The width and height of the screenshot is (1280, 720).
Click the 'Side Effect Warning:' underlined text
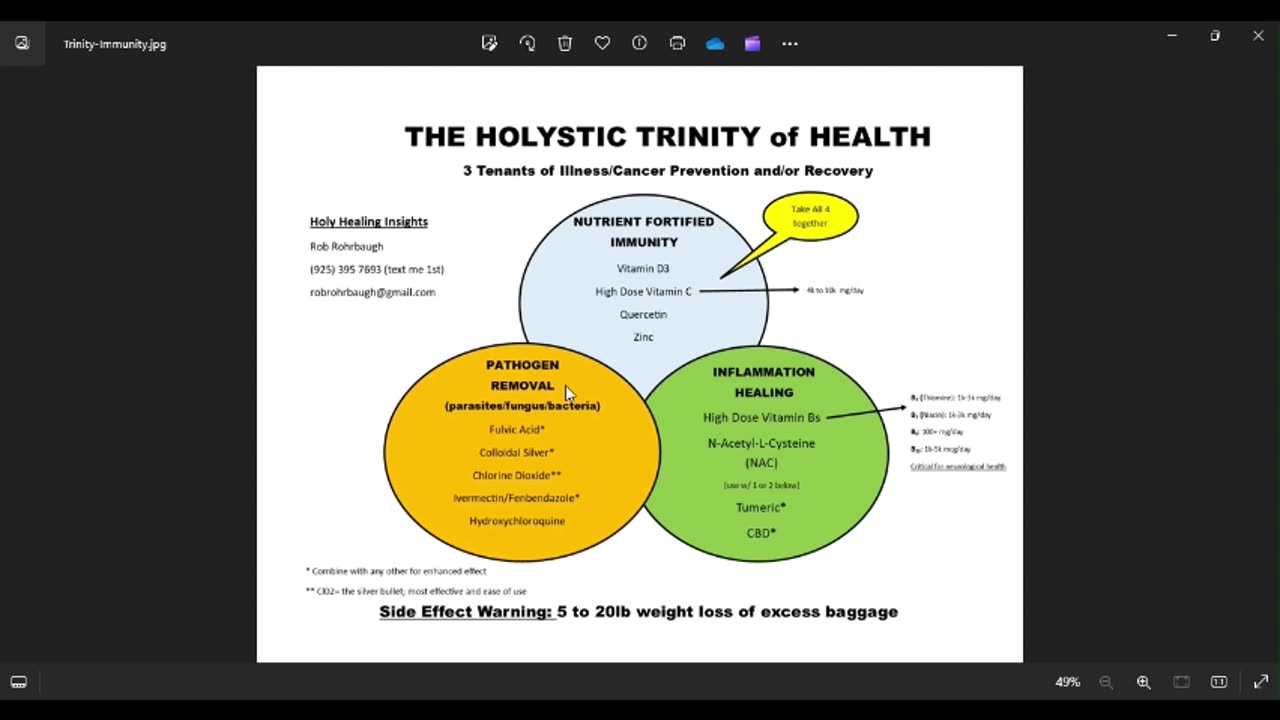[x=467, y=612]
